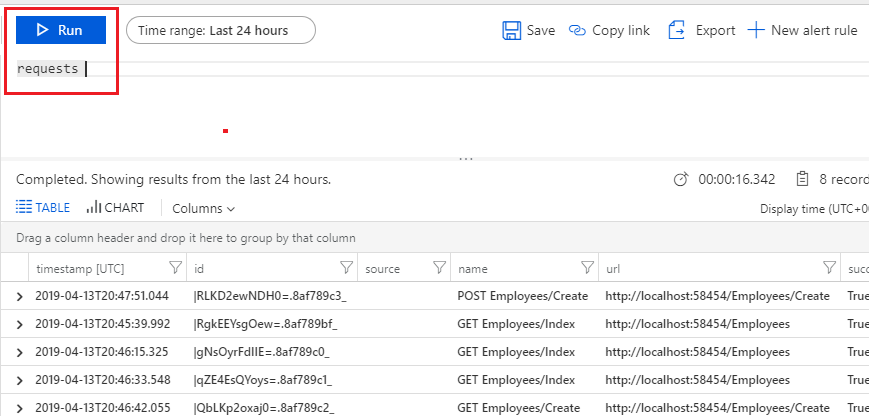The height and width of the screenshot is (416, 869).
Task: Select the GET Employees/Create name cell
Action: (x=519, y=408)
